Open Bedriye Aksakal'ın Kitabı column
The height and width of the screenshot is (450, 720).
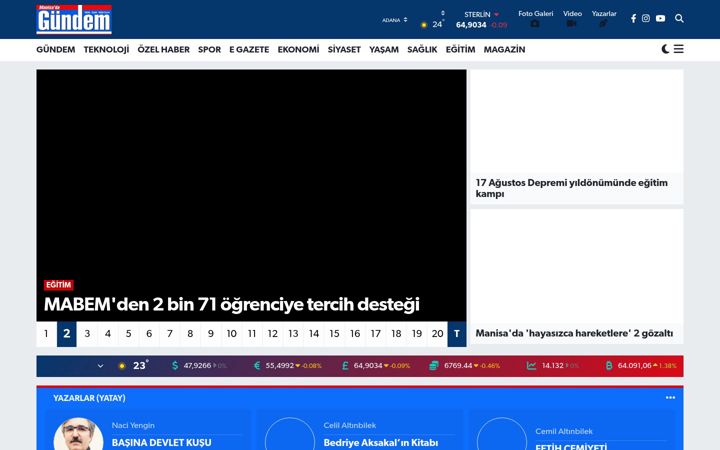[381, 443]
